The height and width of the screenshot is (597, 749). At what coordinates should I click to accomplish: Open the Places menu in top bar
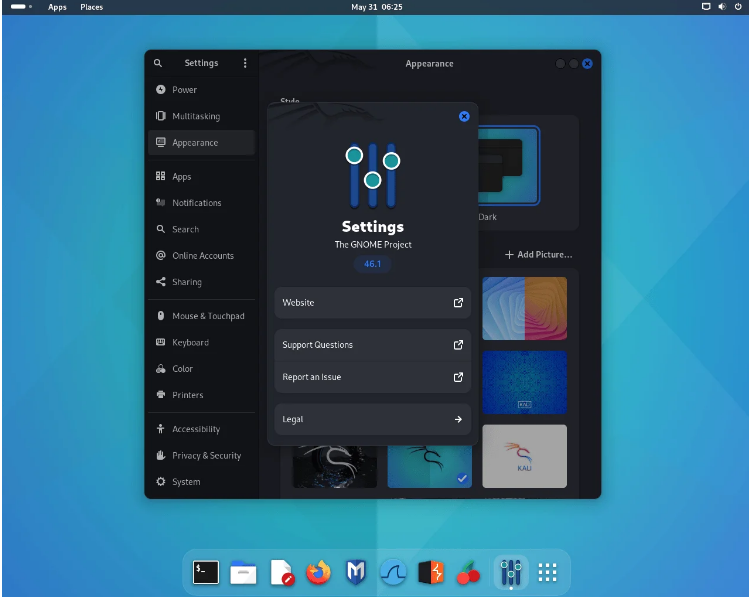[x=91, y=7]
